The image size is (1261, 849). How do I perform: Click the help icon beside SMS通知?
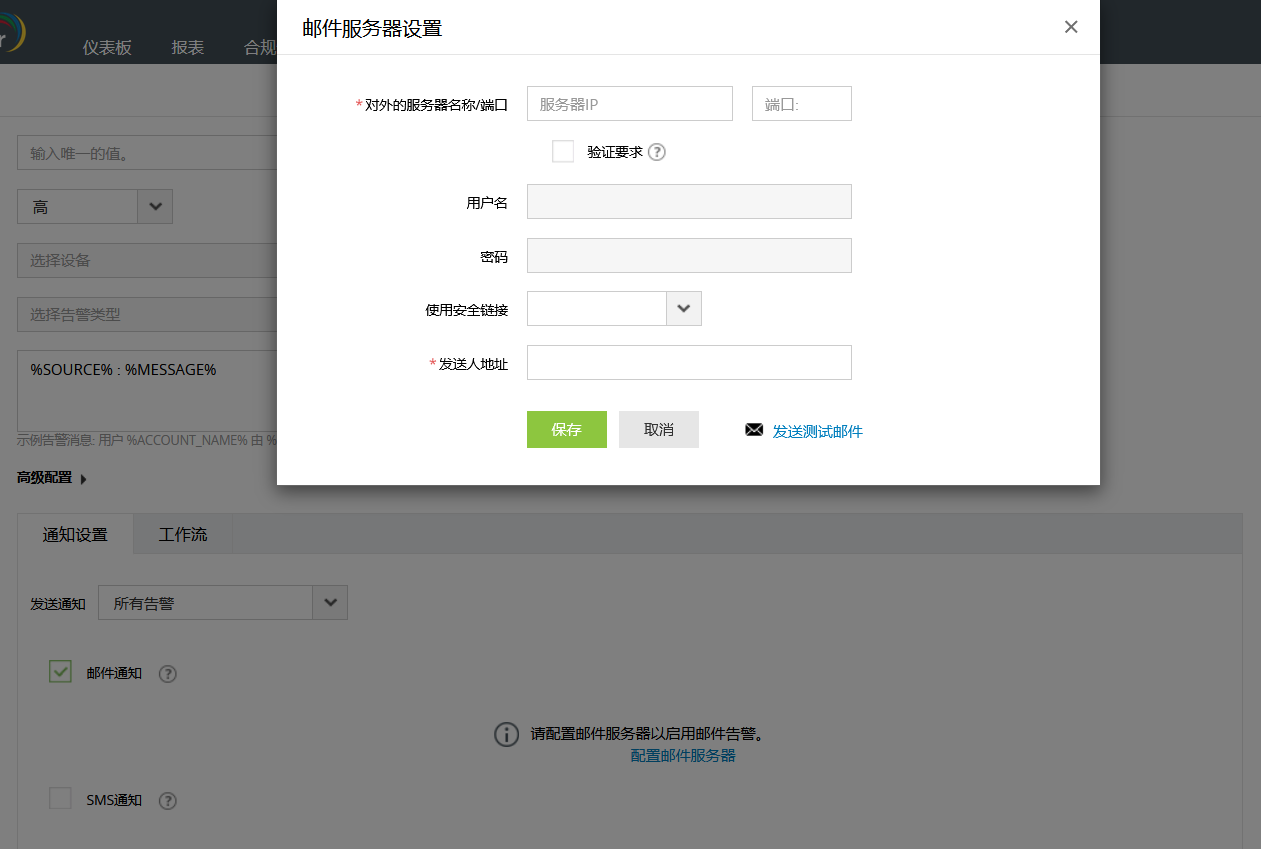point(167,800)
